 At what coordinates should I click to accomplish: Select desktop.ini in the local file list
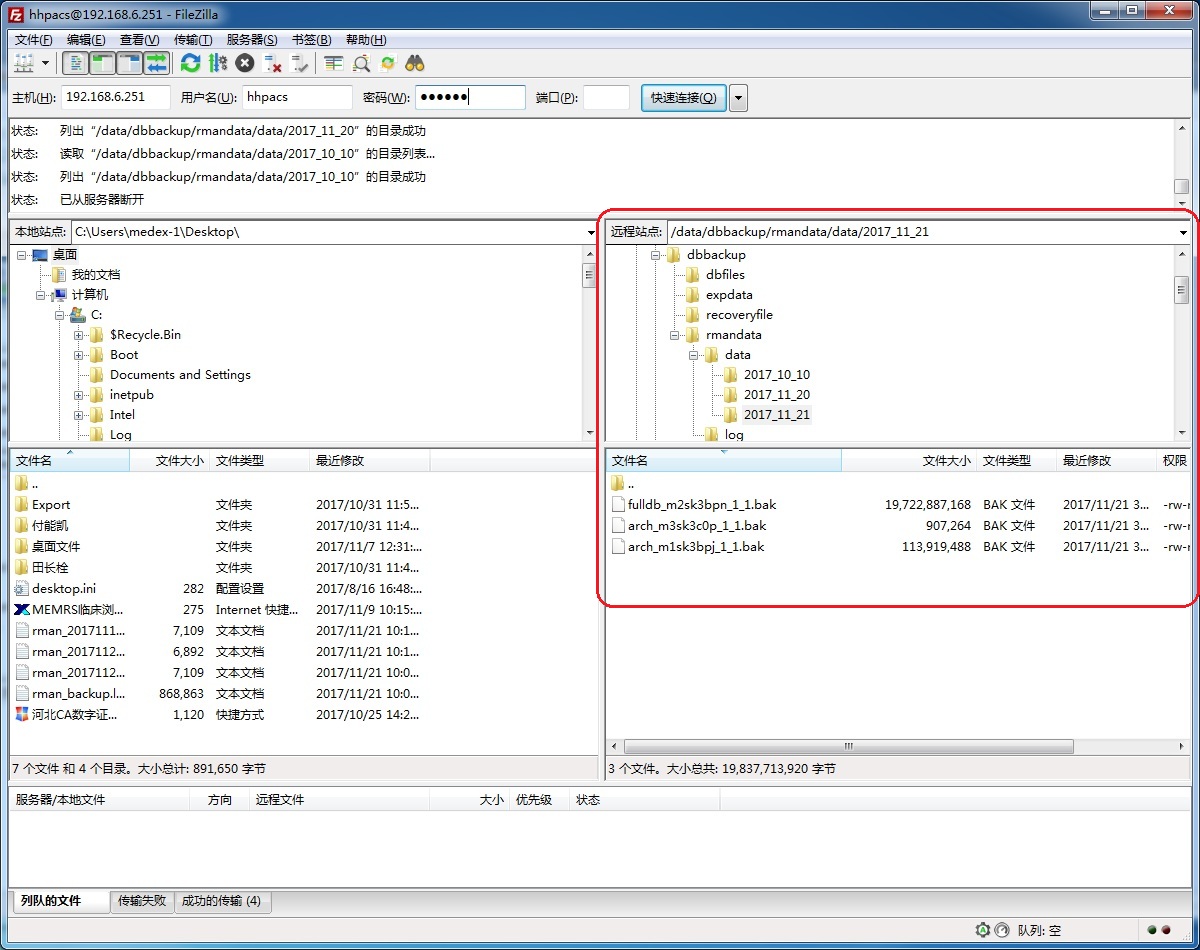coord(64,589)
